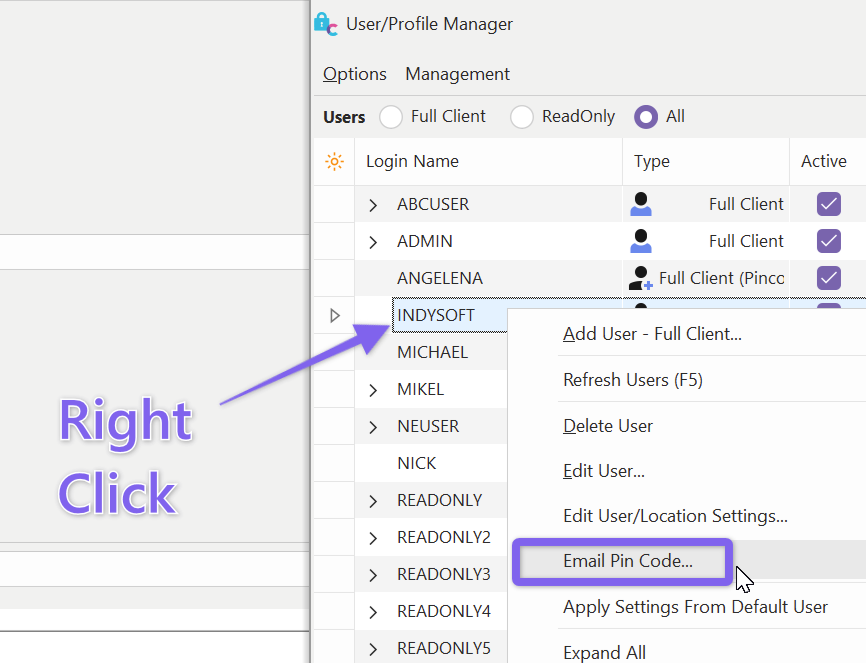
Task: Uncheck Active checkbox for ABCUSER
Action: tap(828, 204)
